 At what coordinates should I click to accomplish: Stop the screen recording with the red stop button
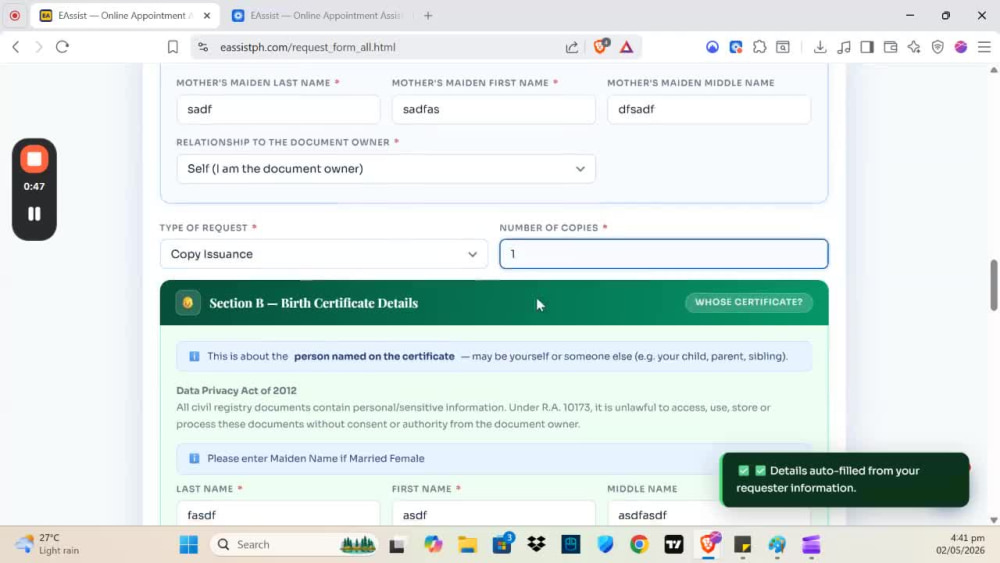34,159
